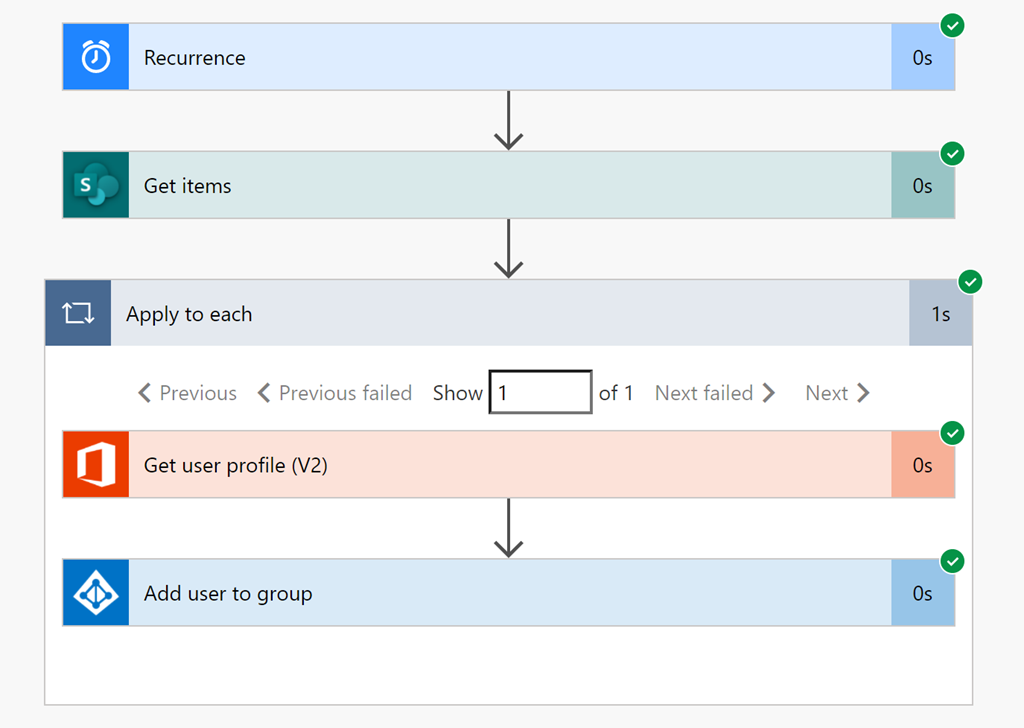Viewport: 1024px width, 728px height.
Task: Jump to Previous failed iteration
Action: coord(335,393)
